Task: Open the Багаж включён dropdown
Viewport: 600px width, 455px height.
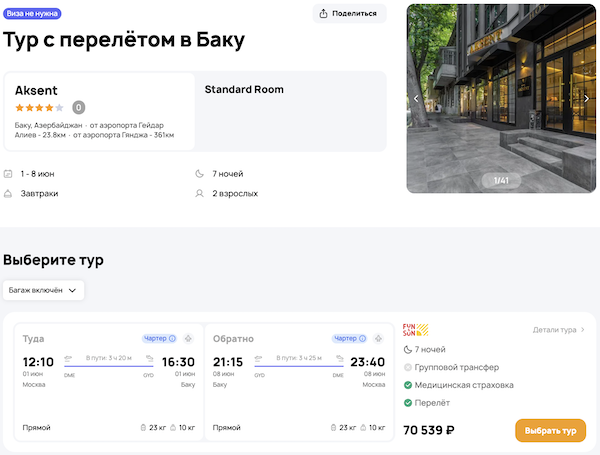Action: point(43,290)
